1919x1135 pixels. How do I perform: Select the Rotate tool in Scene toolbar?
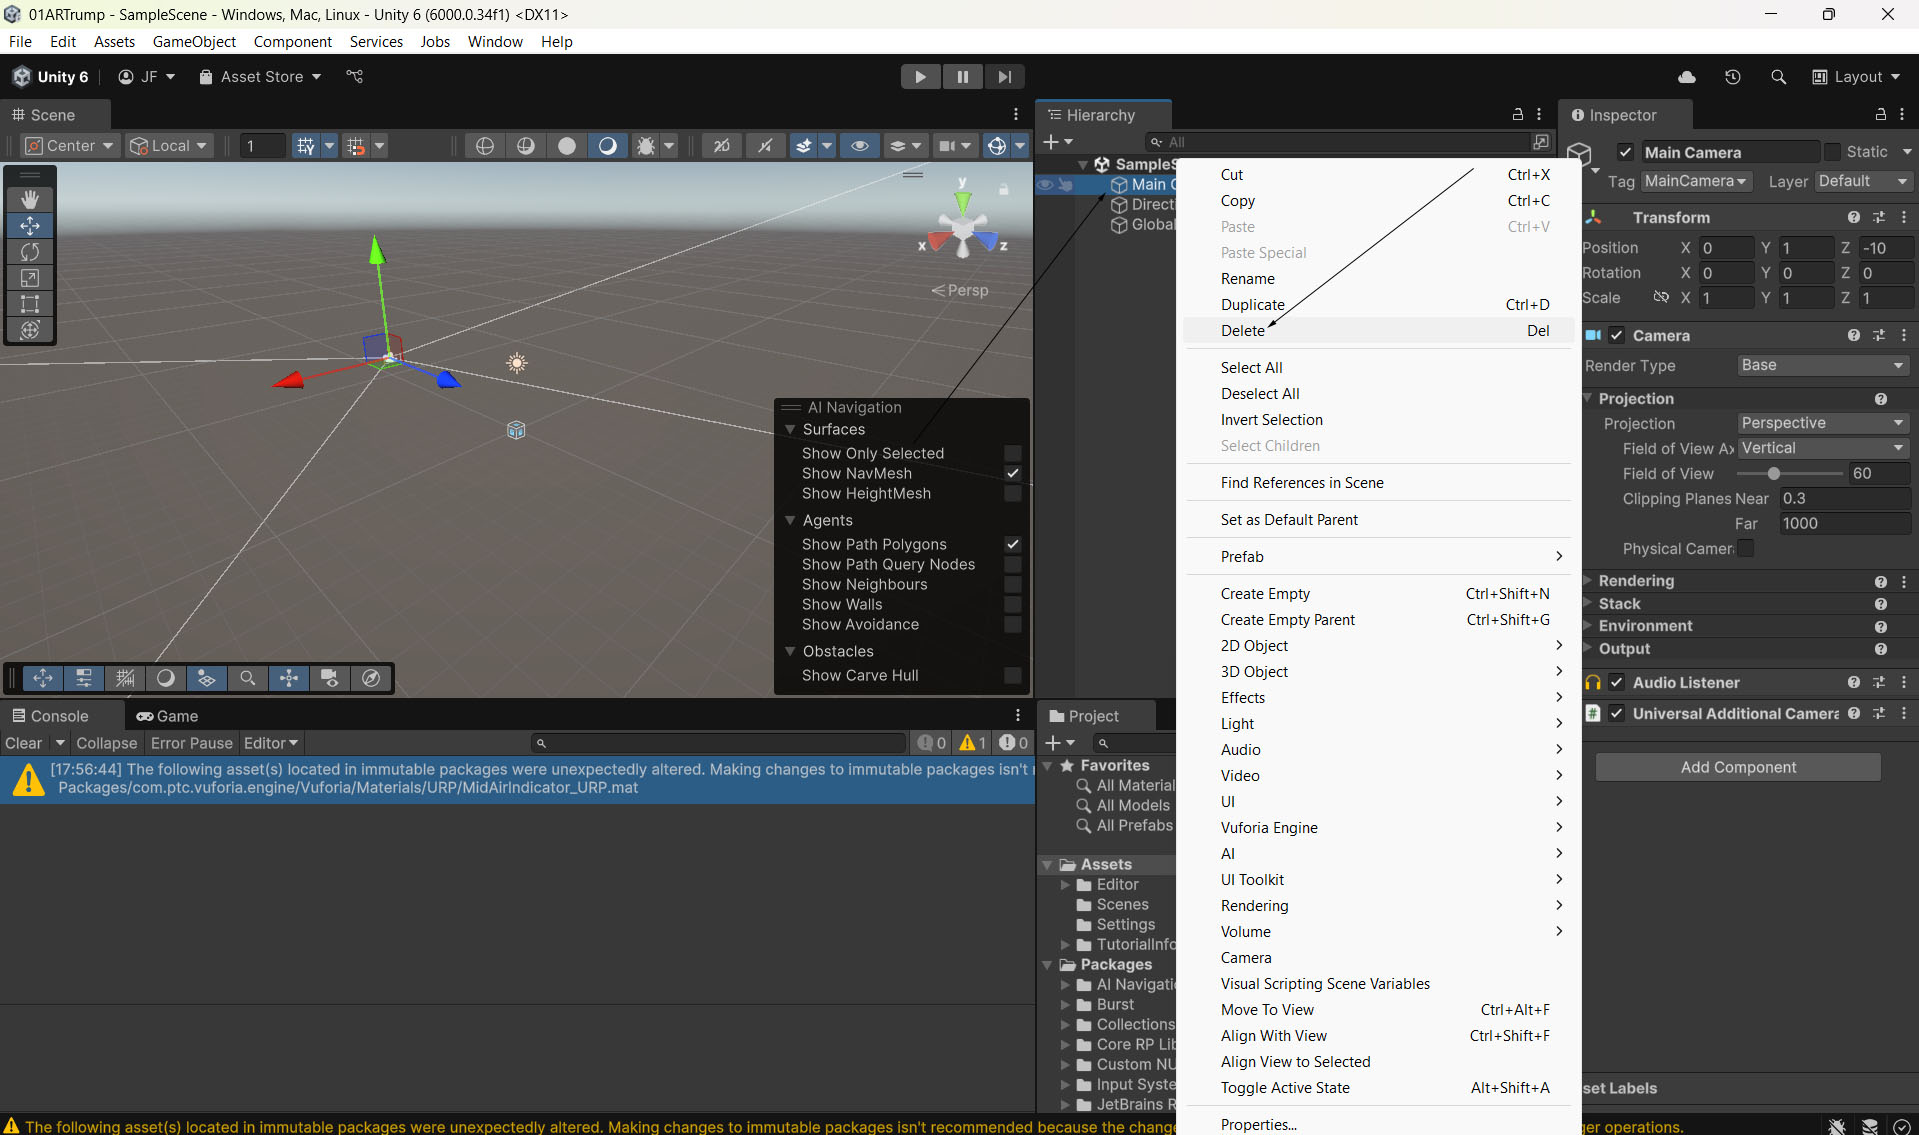(30, 252)
